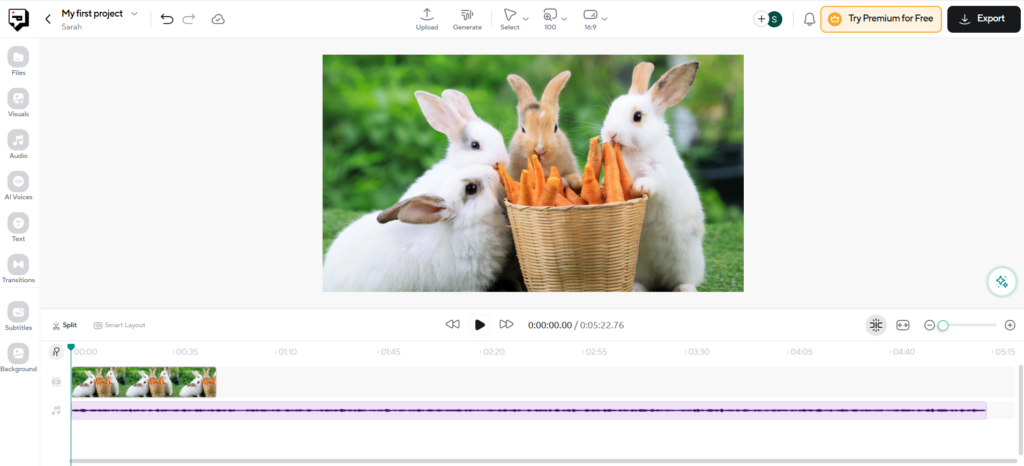The width and height of the screenshot is (1024, 466).
Task: Click the cloud save status icon
Action: [x=218, y=19]
